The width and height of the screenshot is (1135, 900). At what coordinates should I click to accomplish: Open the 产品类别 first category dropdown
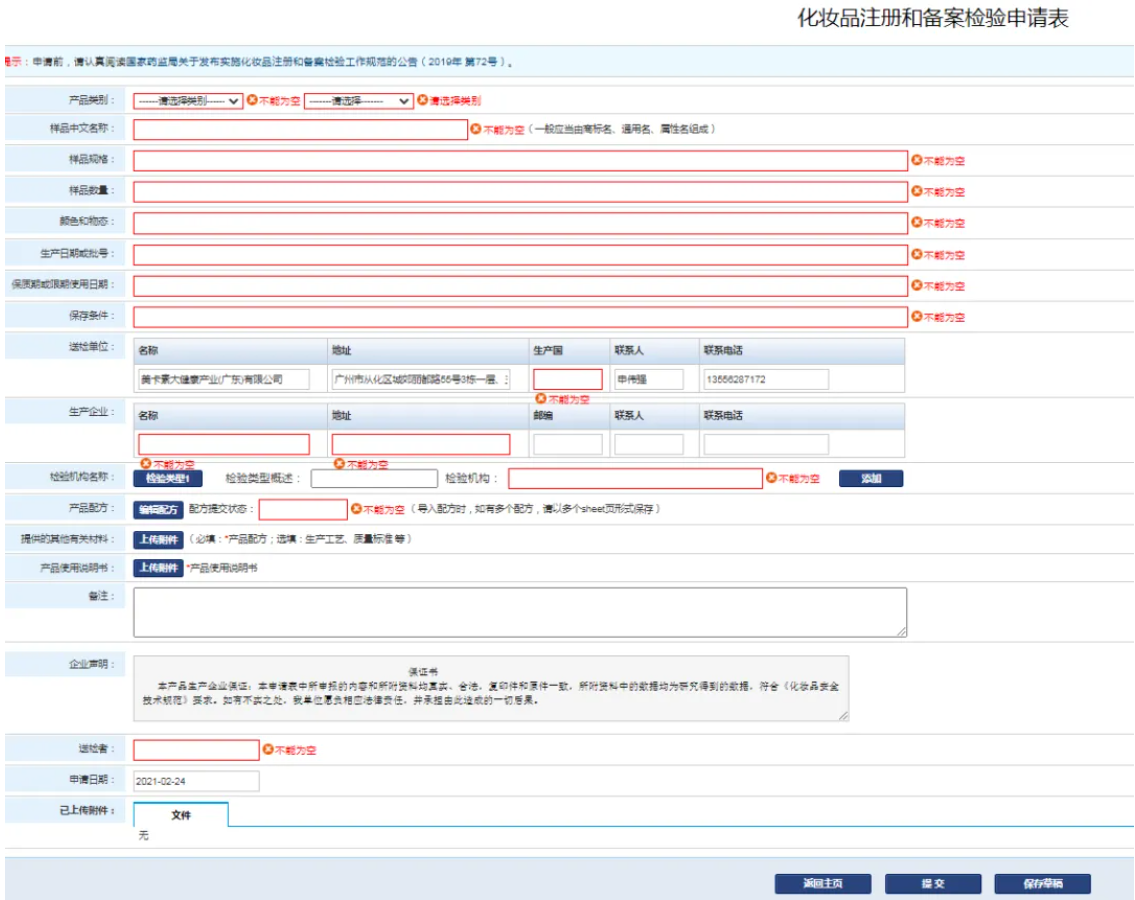pos(188,101)
